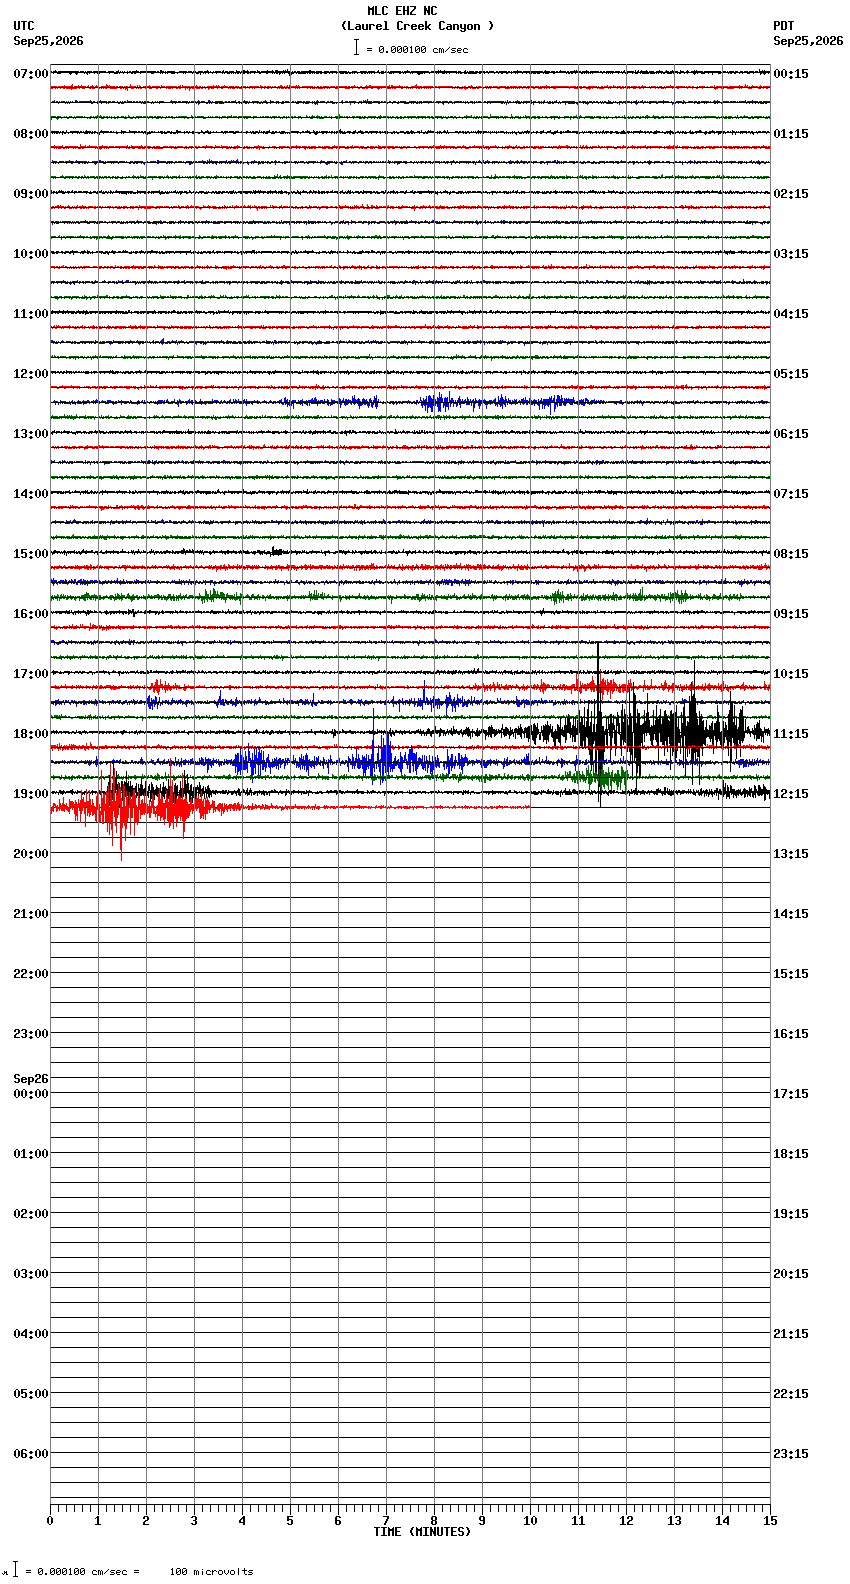The width and height of the screenshot is (850, 1584).
Task: Click the UTC header label
Action: click(24, 26)
